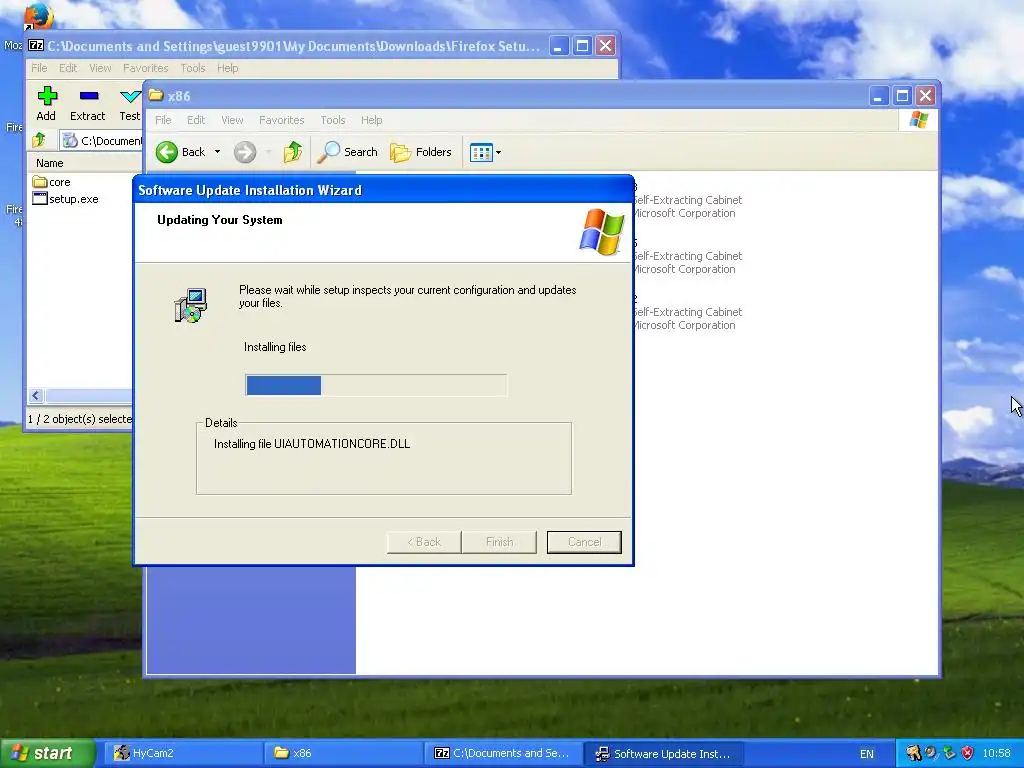The height and width of the screenshot is (768, 1024).
Task: Click Cancel in the Update Wizard
Action: [584, 542]
